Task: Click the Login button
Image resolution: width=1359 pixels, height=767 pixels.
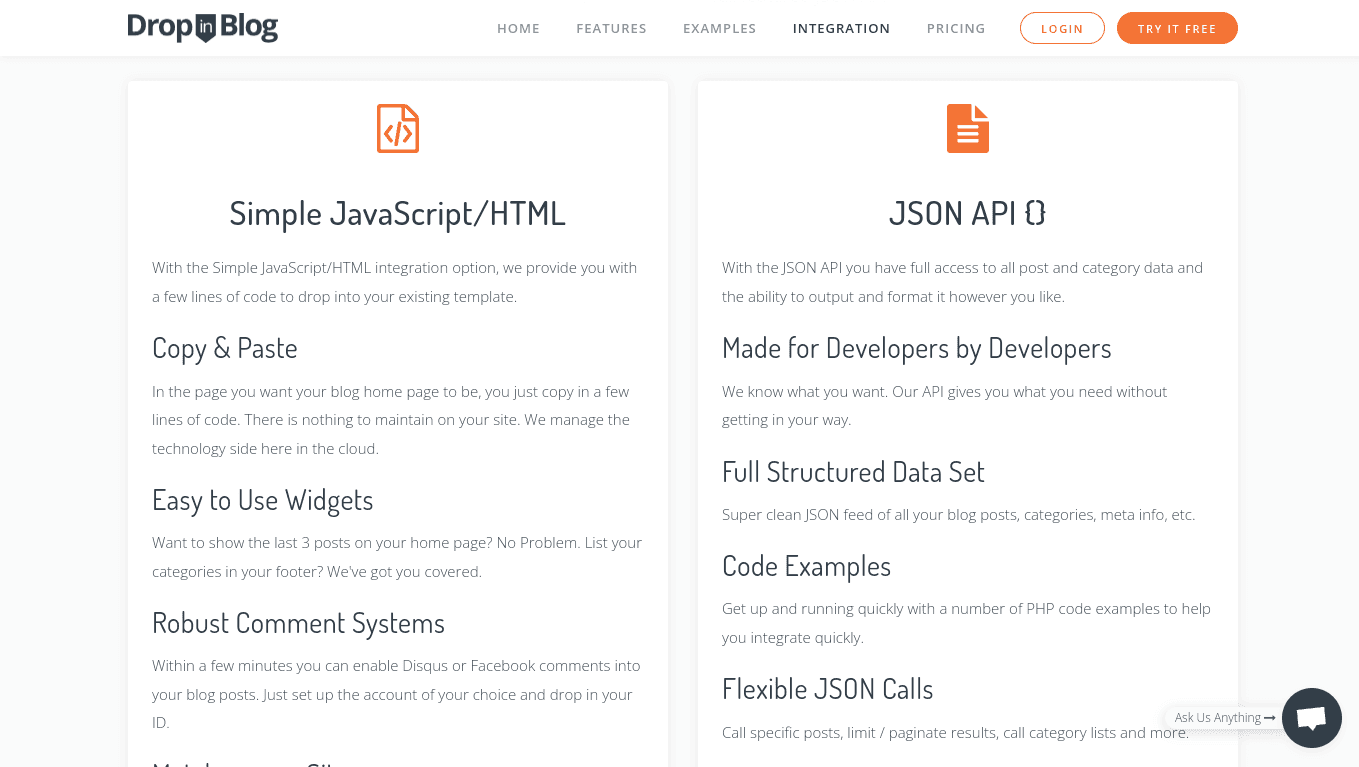Action: (x=1062, y=28)
